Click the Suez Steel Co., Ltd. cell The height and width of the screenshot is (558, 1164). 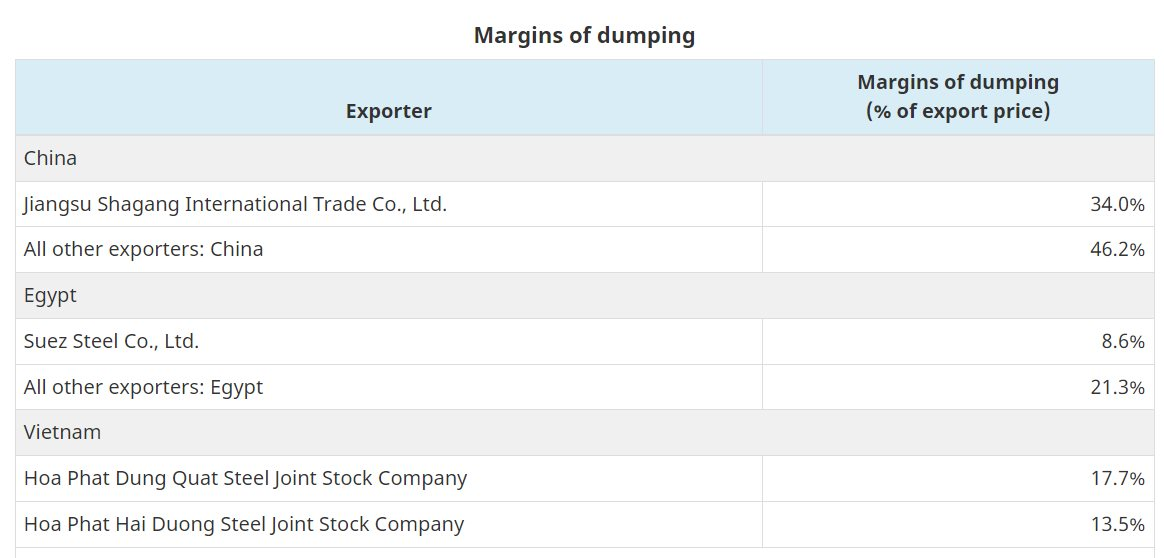(x=111, y=341)
